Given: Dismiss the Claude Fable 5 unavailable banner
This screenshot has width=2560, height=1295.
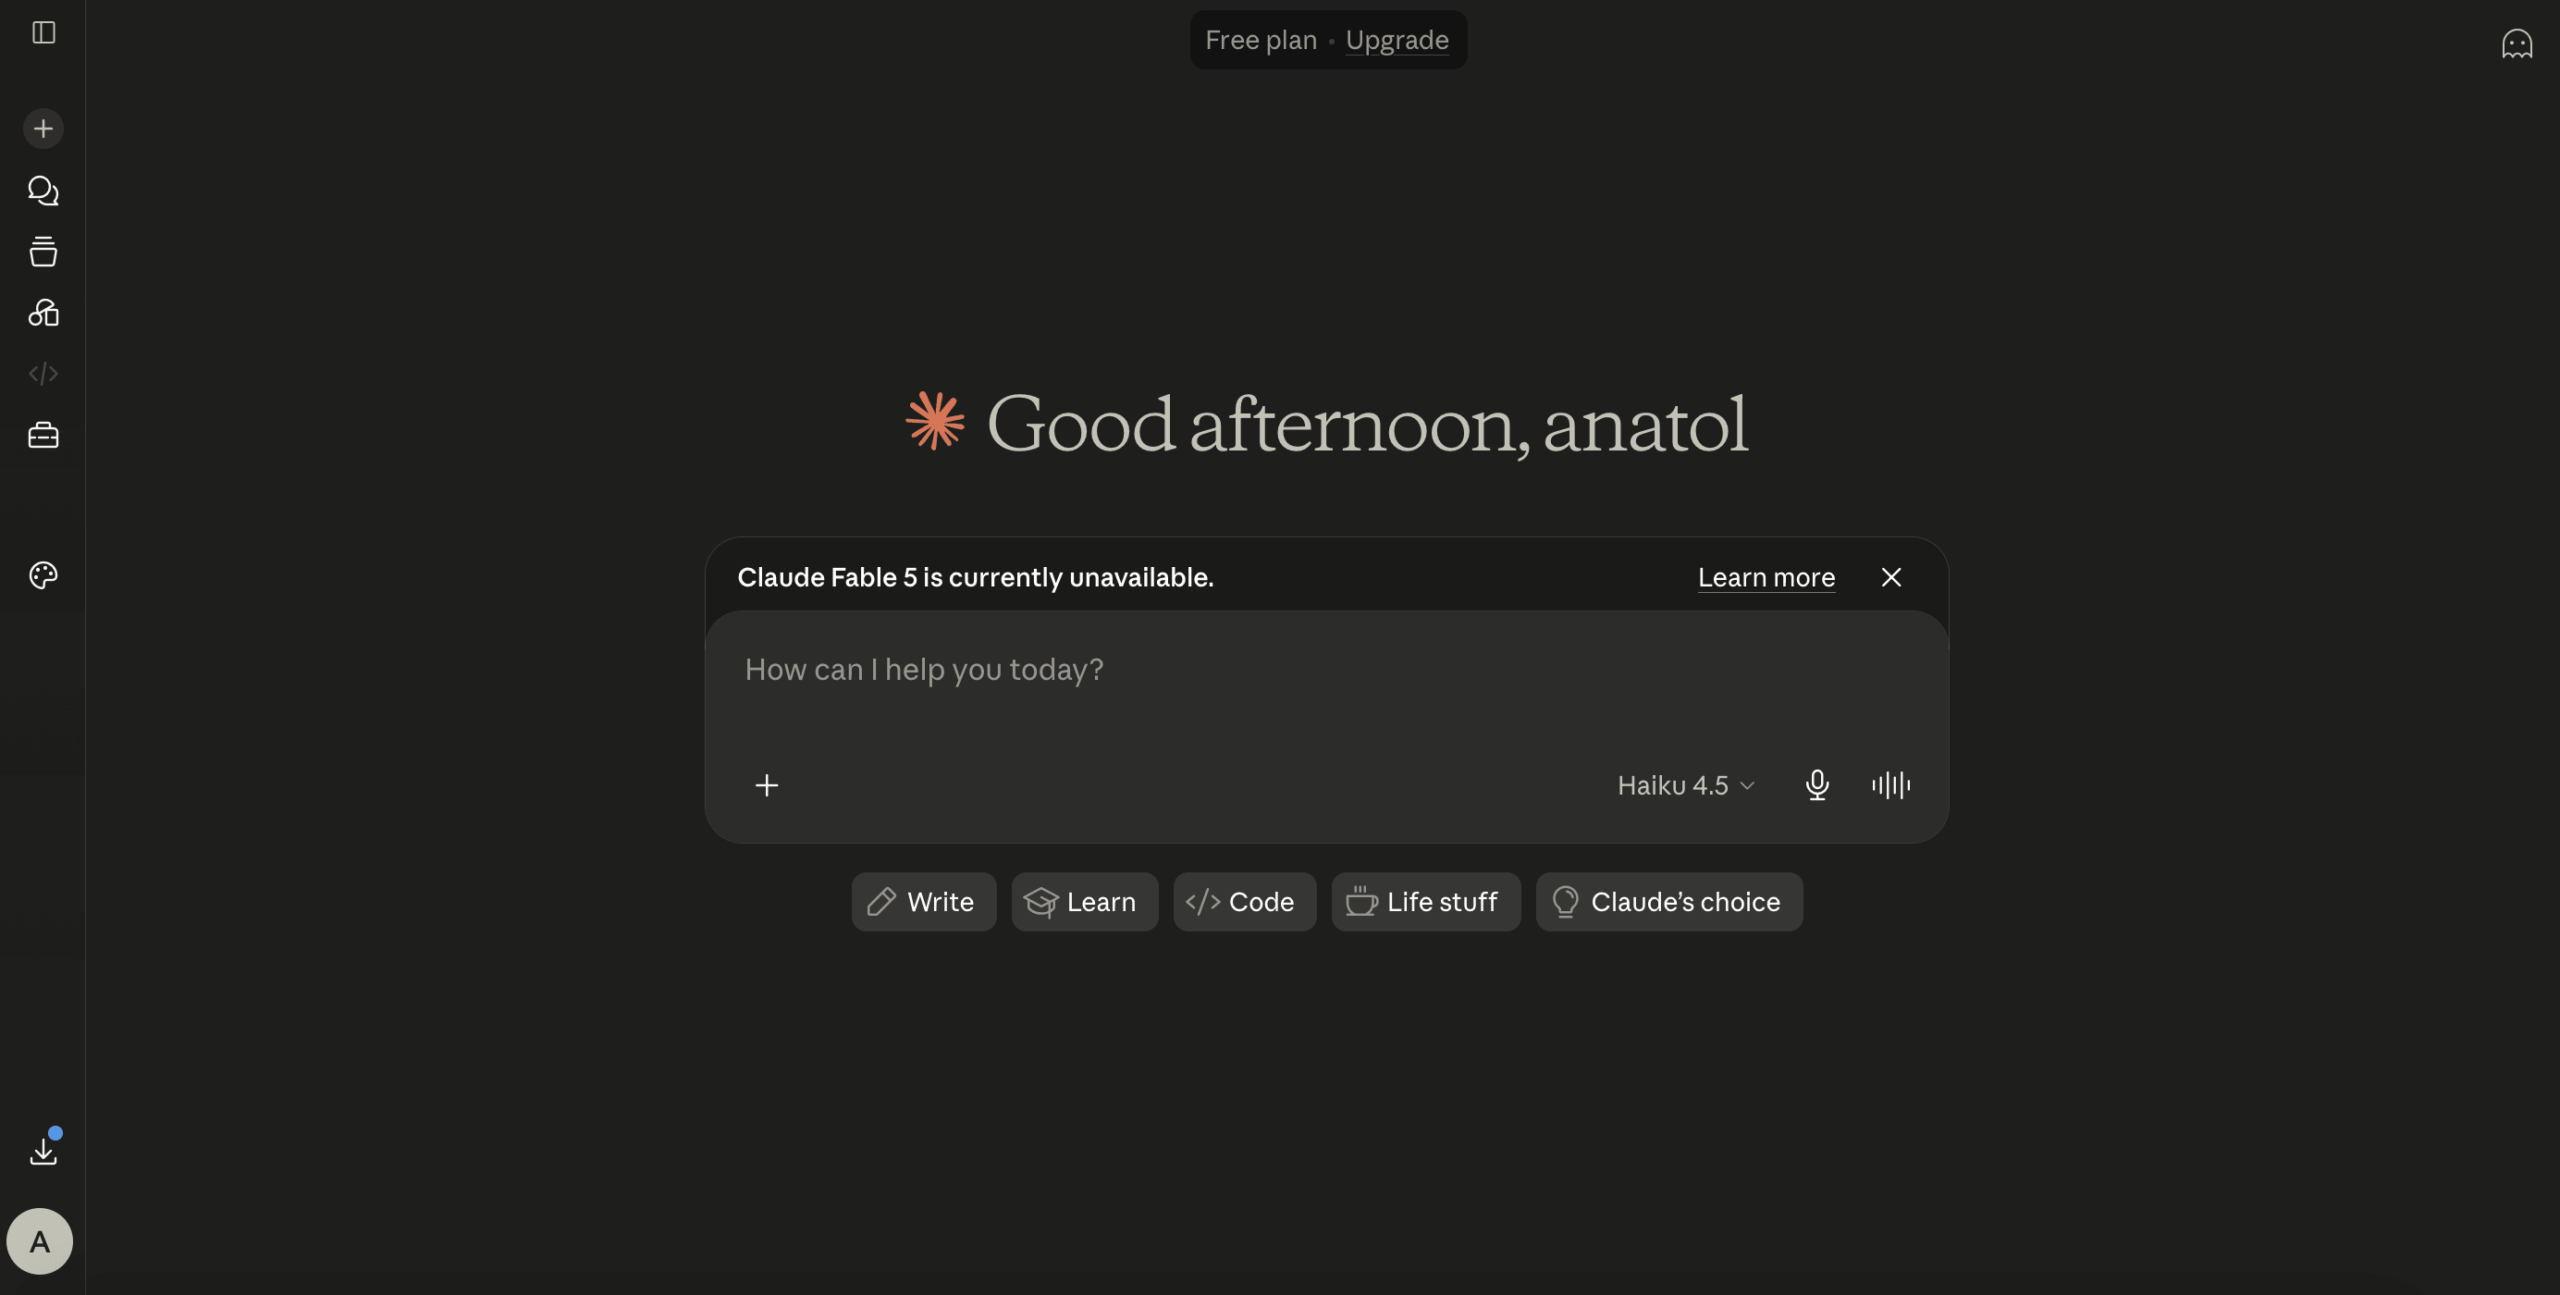Looking at the screenshot, I should [x=1890, y=577].
